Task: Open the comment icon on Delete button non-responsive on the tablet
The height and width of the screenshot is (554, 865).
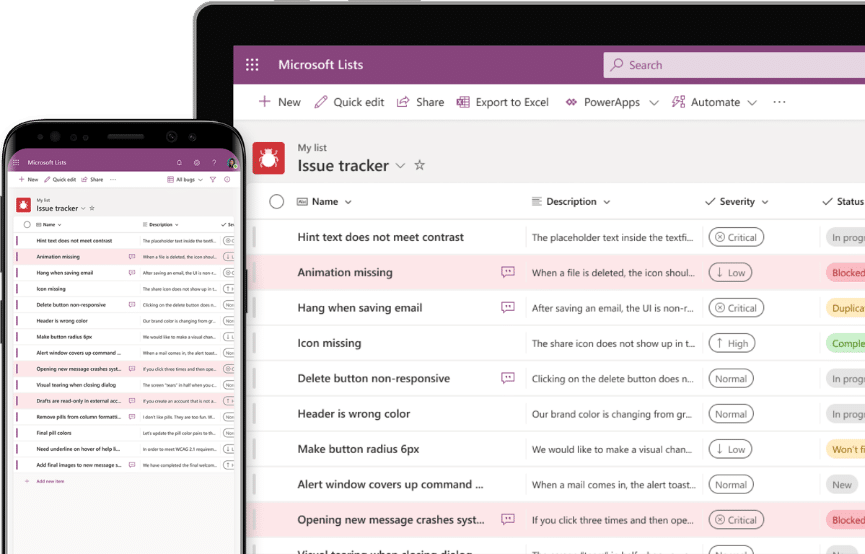Action: [508, 378]
